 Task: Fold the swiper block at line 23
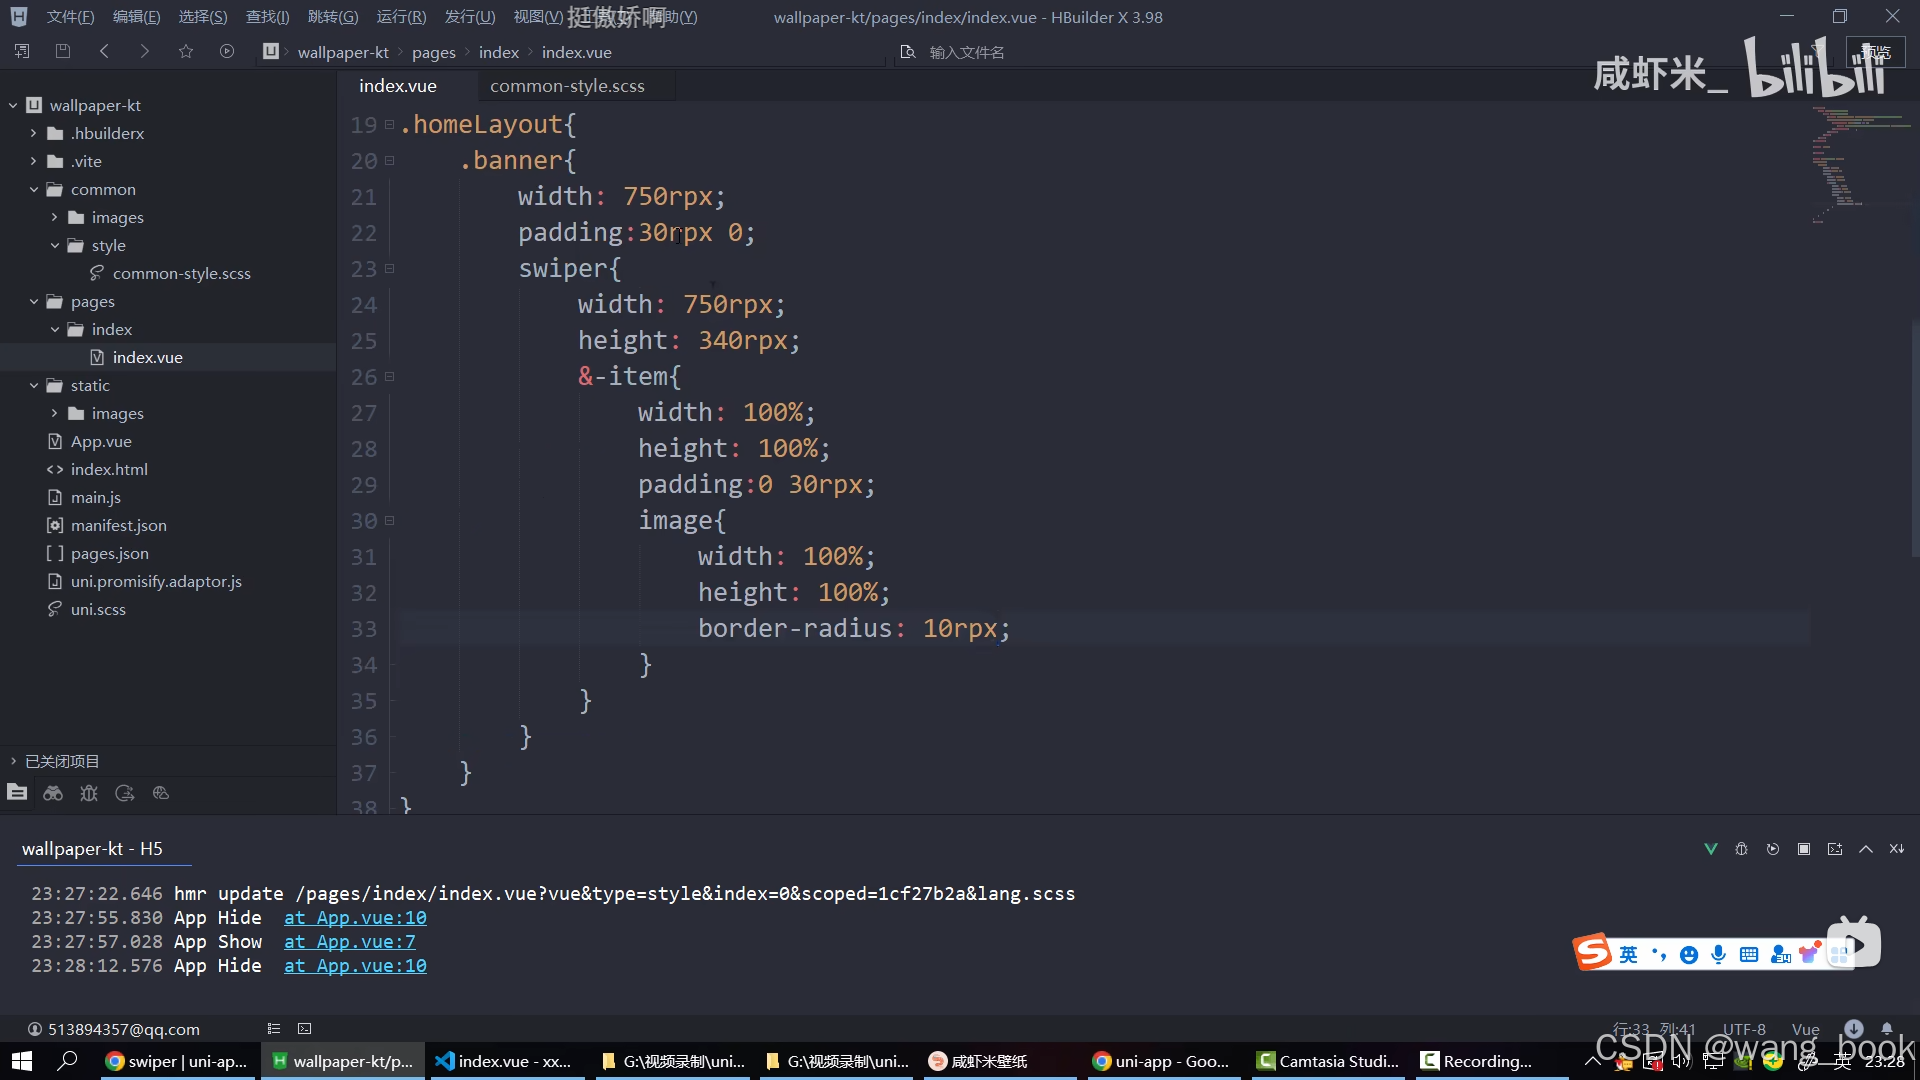click(389, 268)
